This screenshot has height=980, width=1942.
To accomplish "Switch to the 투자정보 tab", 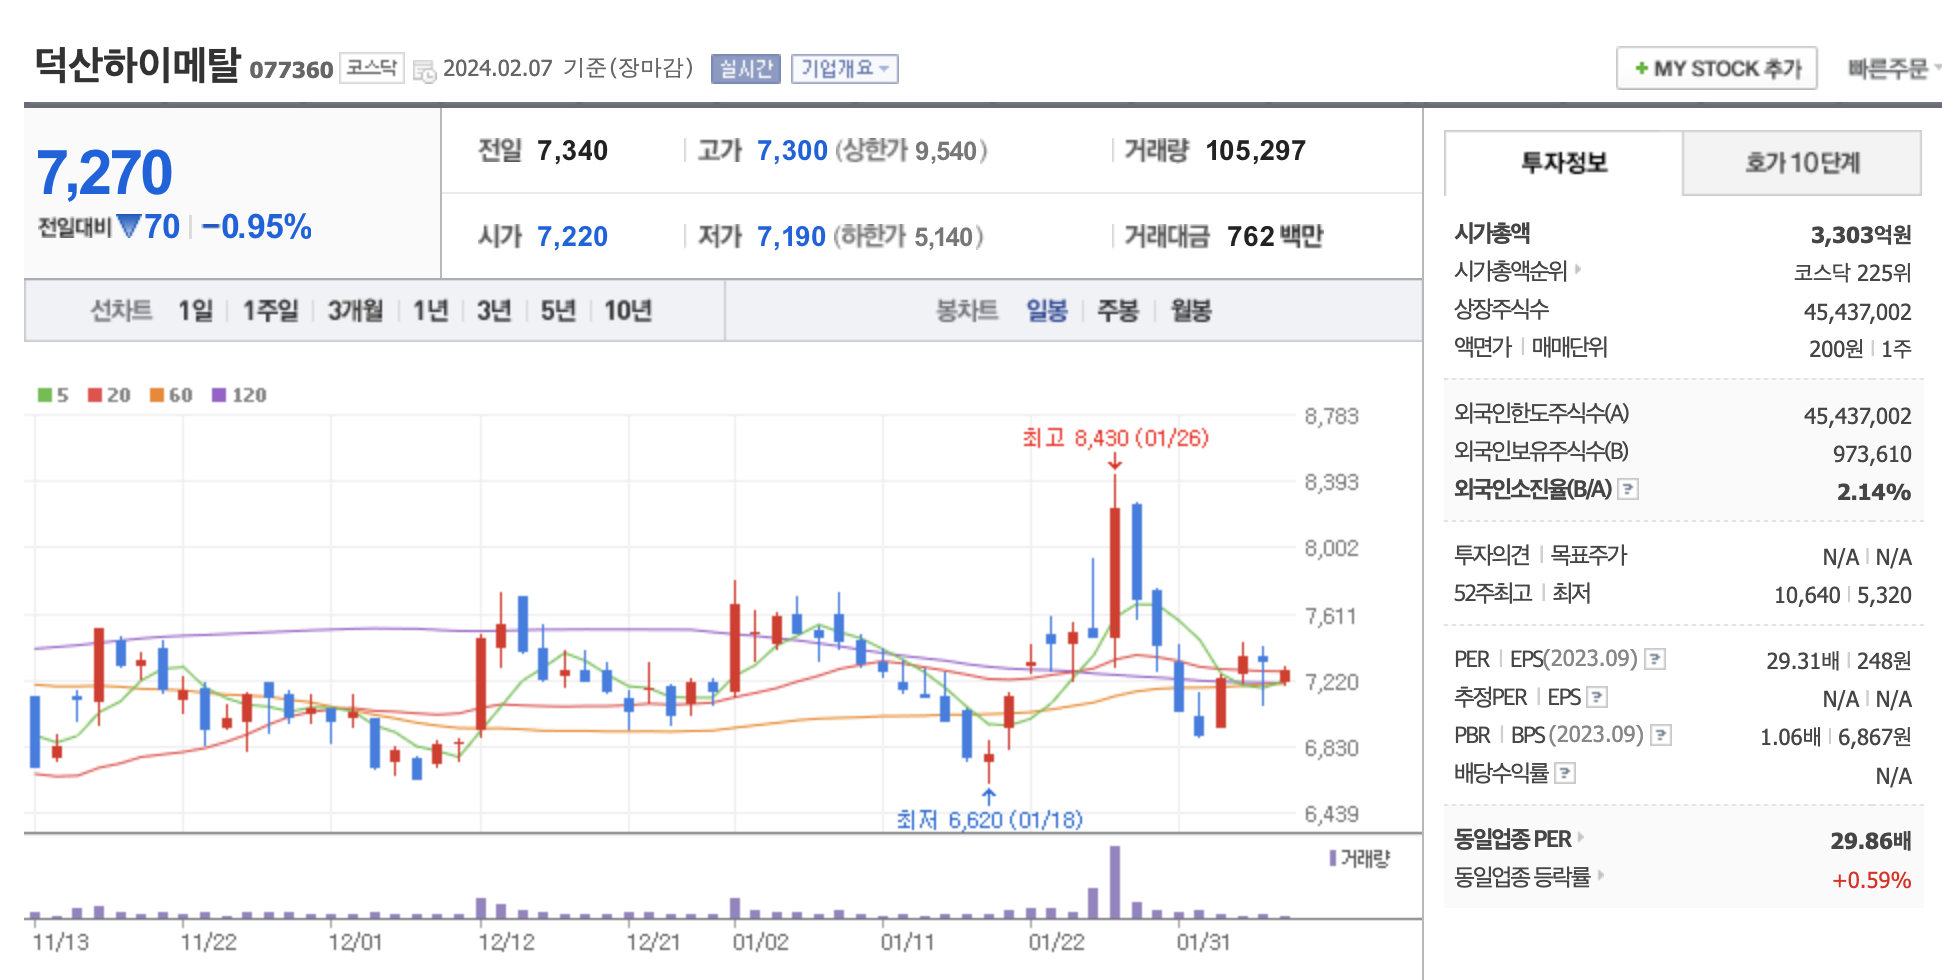I will coord(1564,163).
